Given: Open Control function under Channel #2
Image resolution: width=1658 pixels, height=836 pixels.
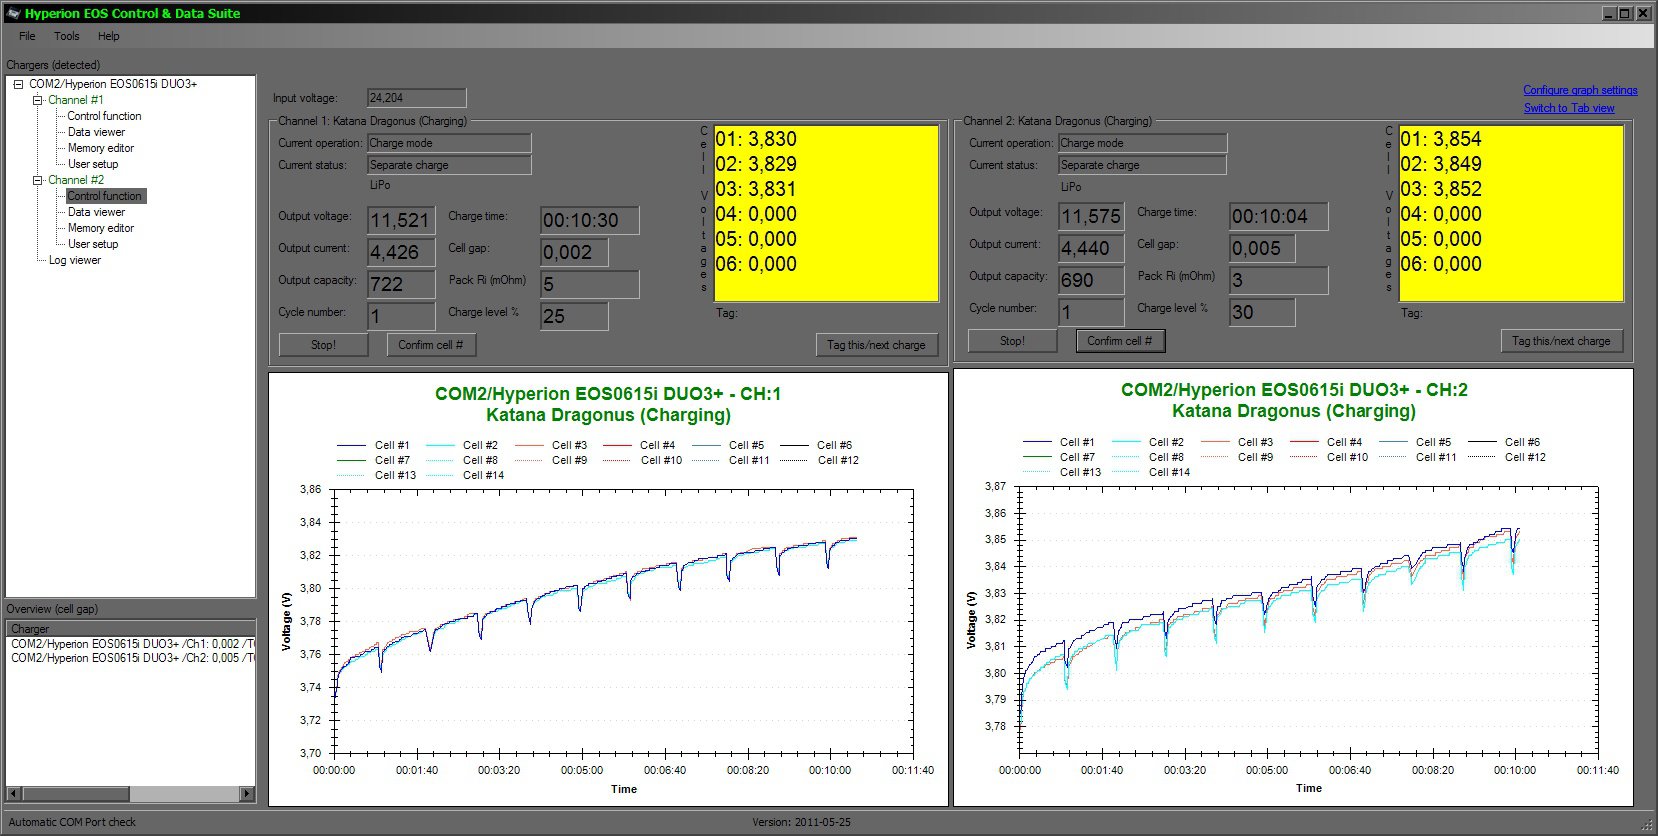Looking at the screenshot, I should pos(105,196).
